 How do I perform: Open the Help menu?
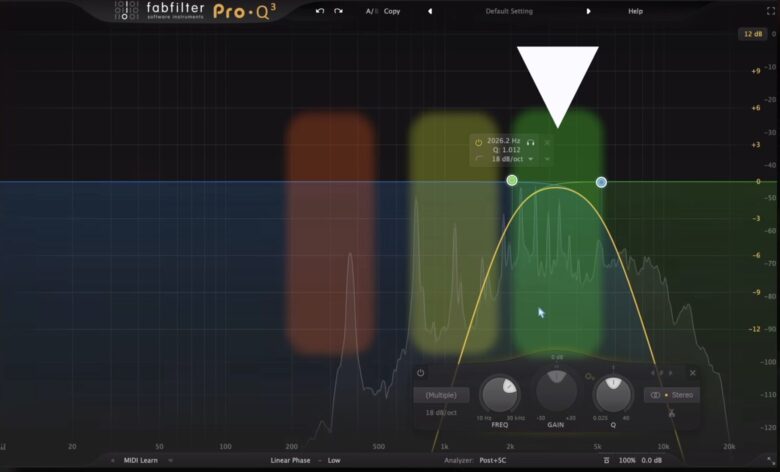coord(635,11)
